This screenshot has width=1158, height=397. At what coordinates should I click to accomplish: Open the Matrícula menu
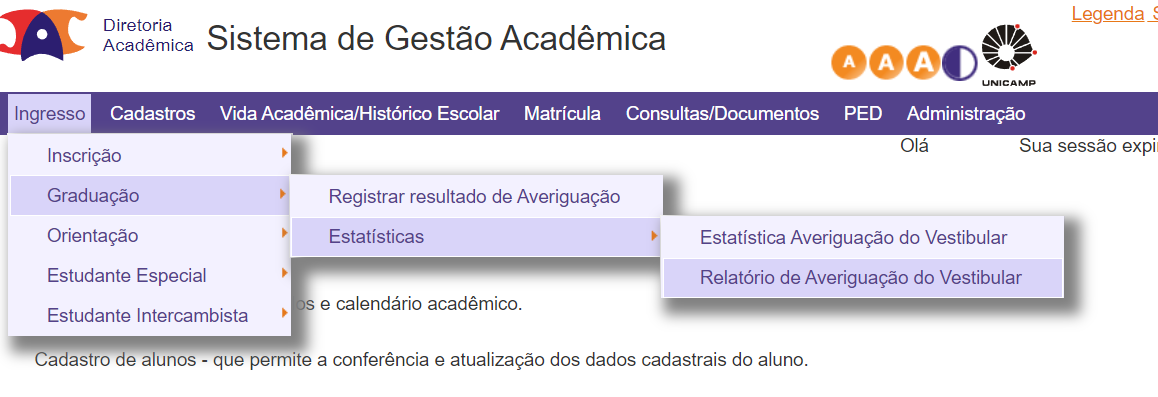[x=562, y=114]
